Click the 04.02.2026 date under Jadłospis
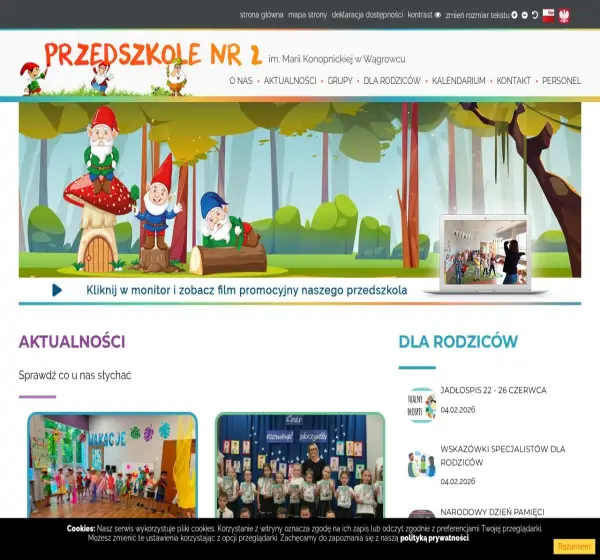The width and height of the screenshot is (600, 560). coord(458,410)
